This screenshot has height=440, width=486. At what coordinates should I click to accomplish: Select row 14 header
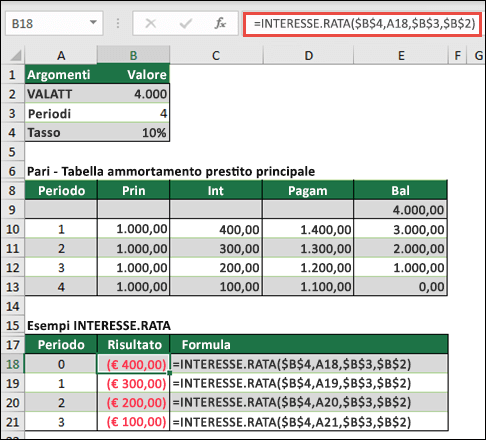(x=12, y=306)
